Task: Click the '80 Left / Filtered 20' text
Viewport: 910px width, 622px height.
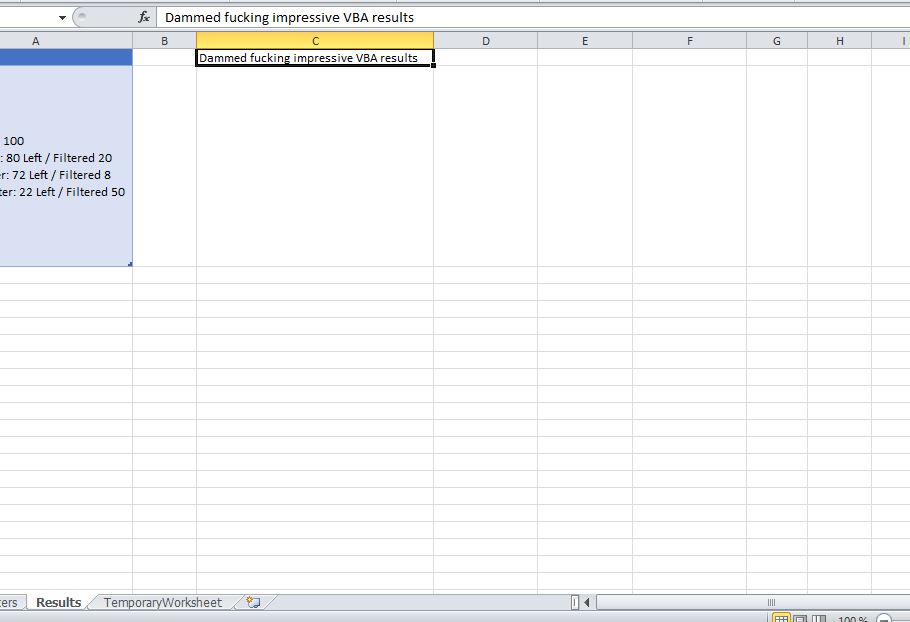Action: (x=59, y=158)
